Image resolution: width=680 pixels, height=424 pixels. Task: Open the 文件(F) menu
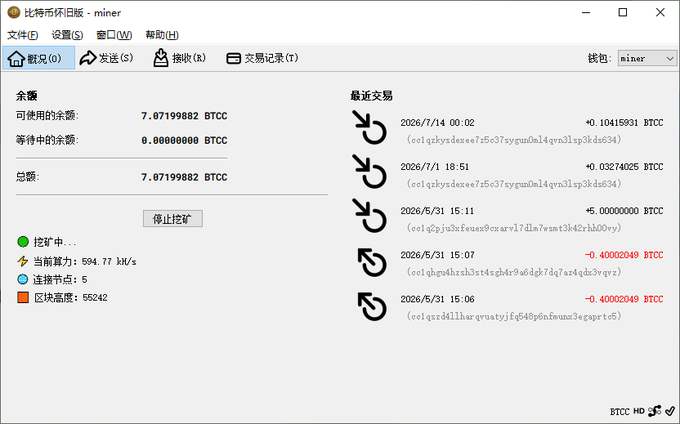pyautogui.click(x=23, y=35)
